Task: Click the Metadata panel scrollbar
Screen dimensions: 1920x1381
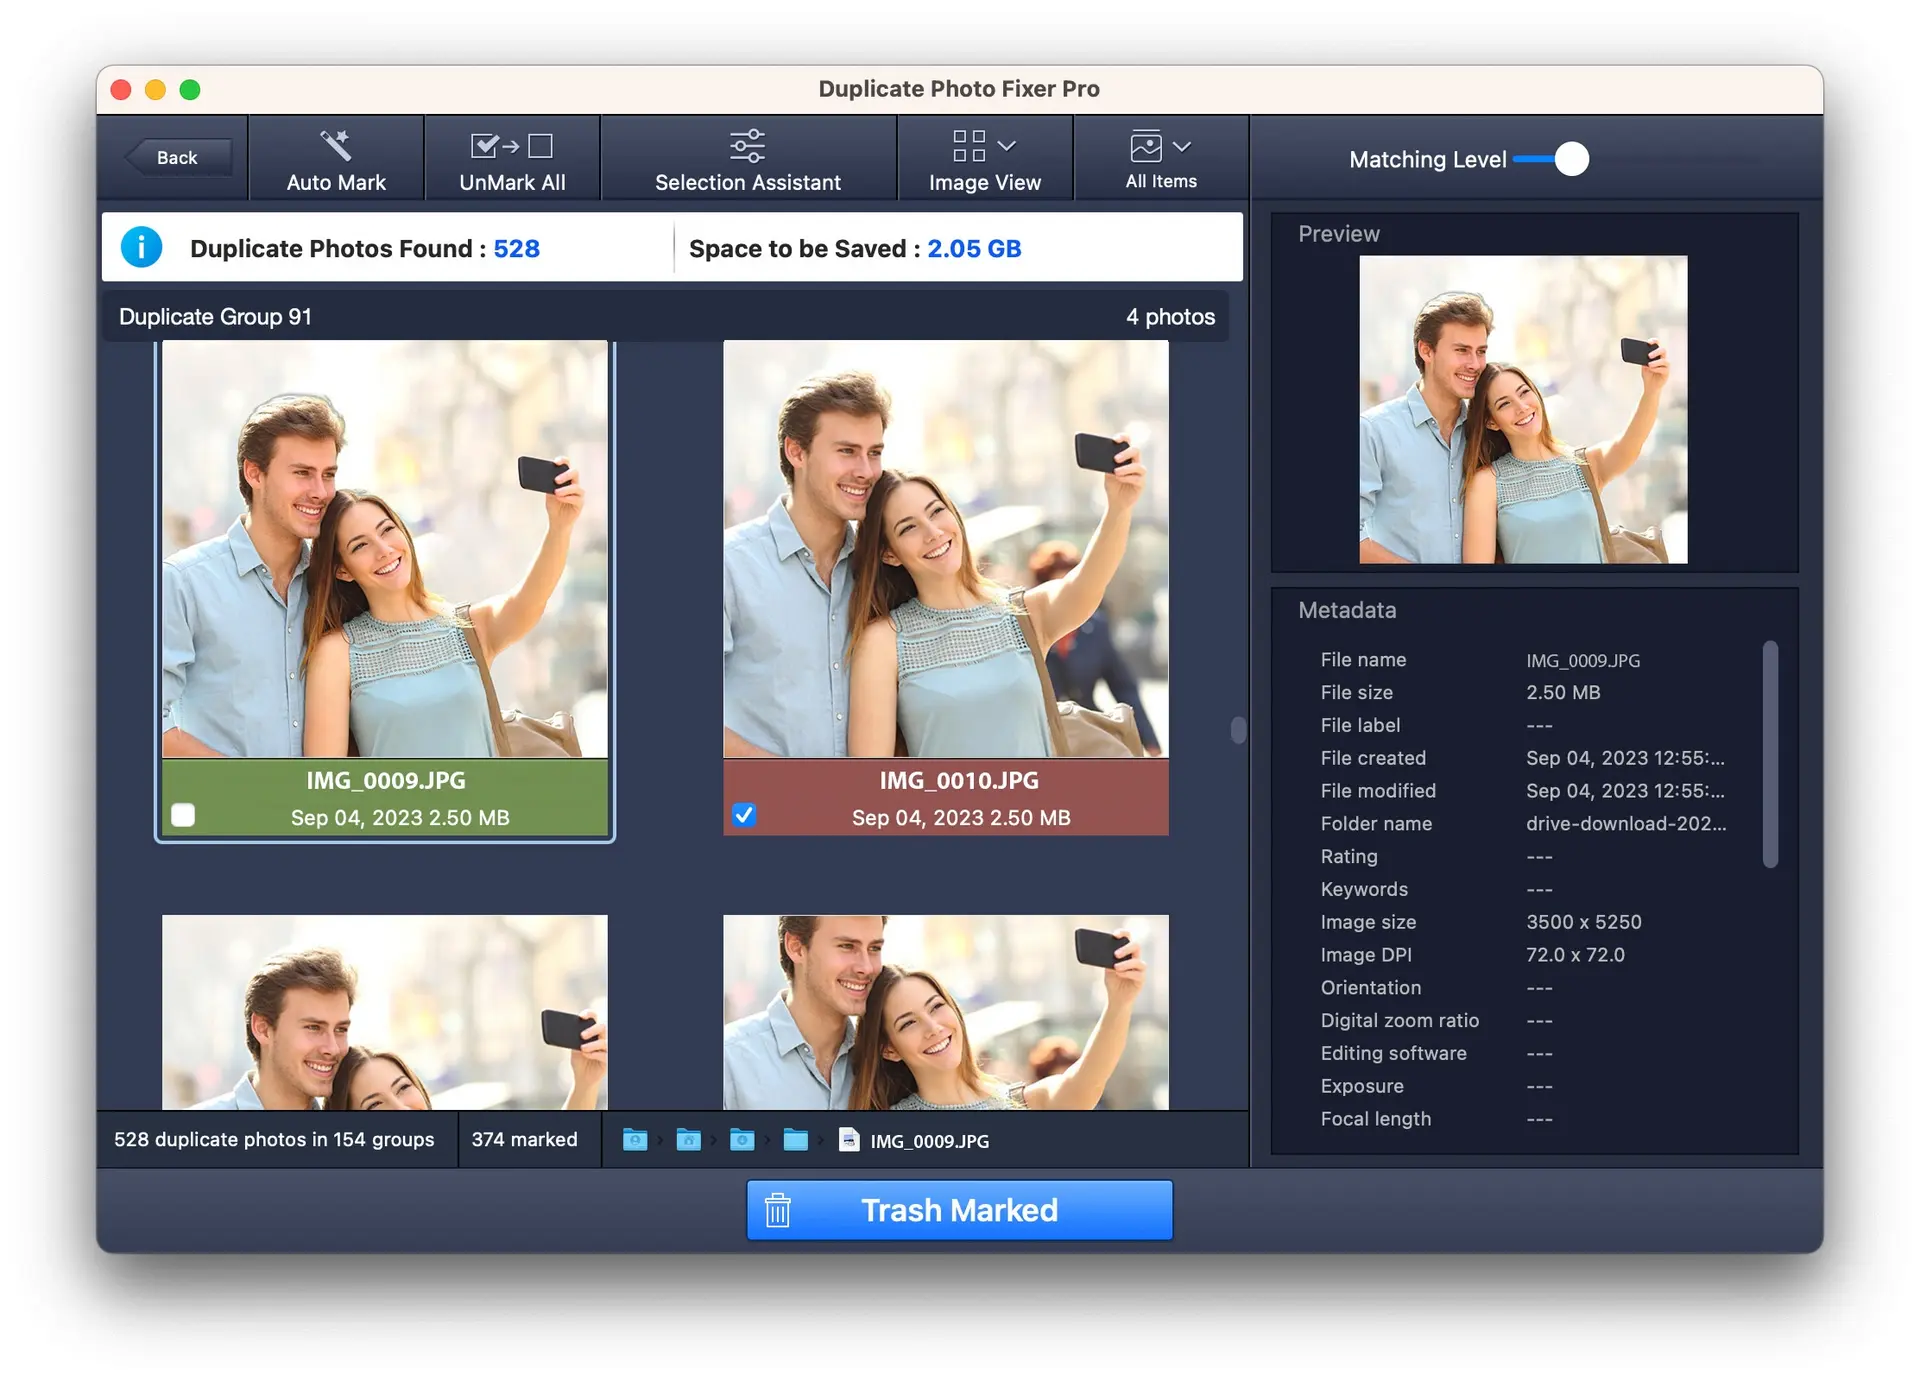Action: click(1770, 754)
